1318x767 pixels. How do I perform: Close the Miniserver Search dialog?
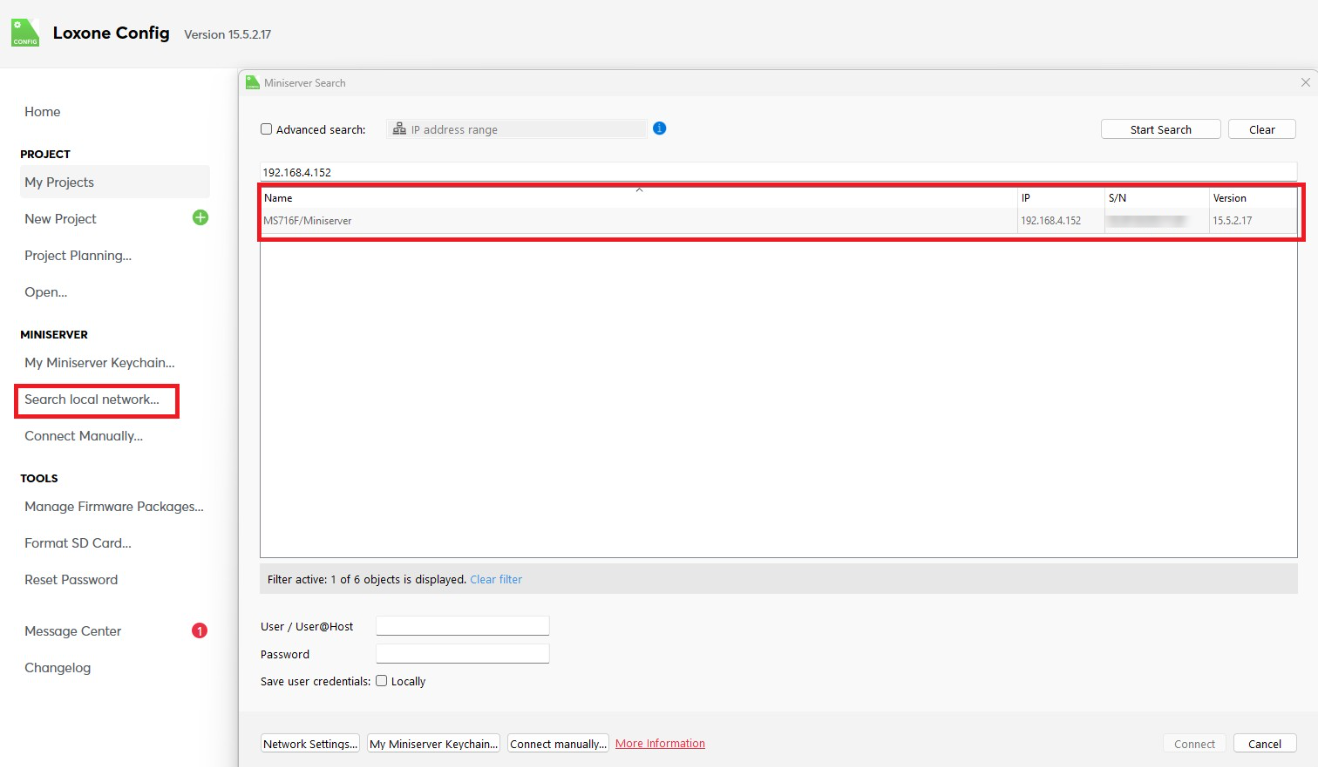tap(1305, 83)
